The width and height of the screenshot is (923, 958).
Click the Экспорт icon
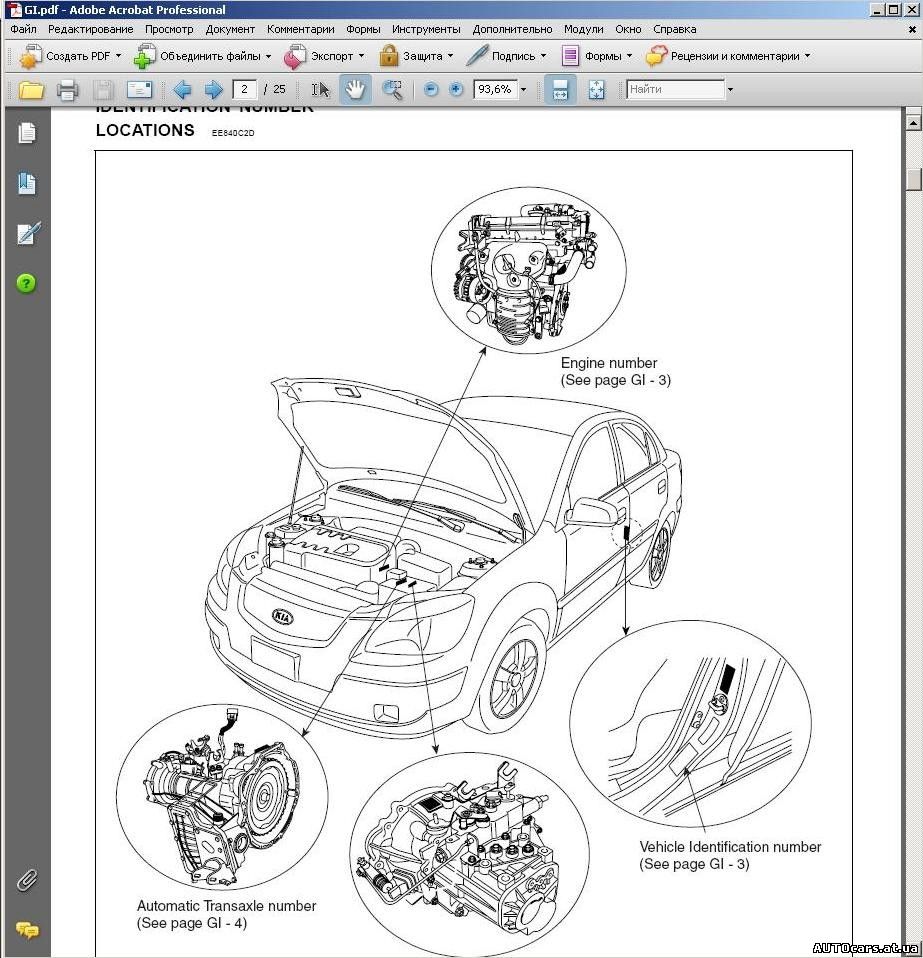pyautogui.click(x=295, y=56)
